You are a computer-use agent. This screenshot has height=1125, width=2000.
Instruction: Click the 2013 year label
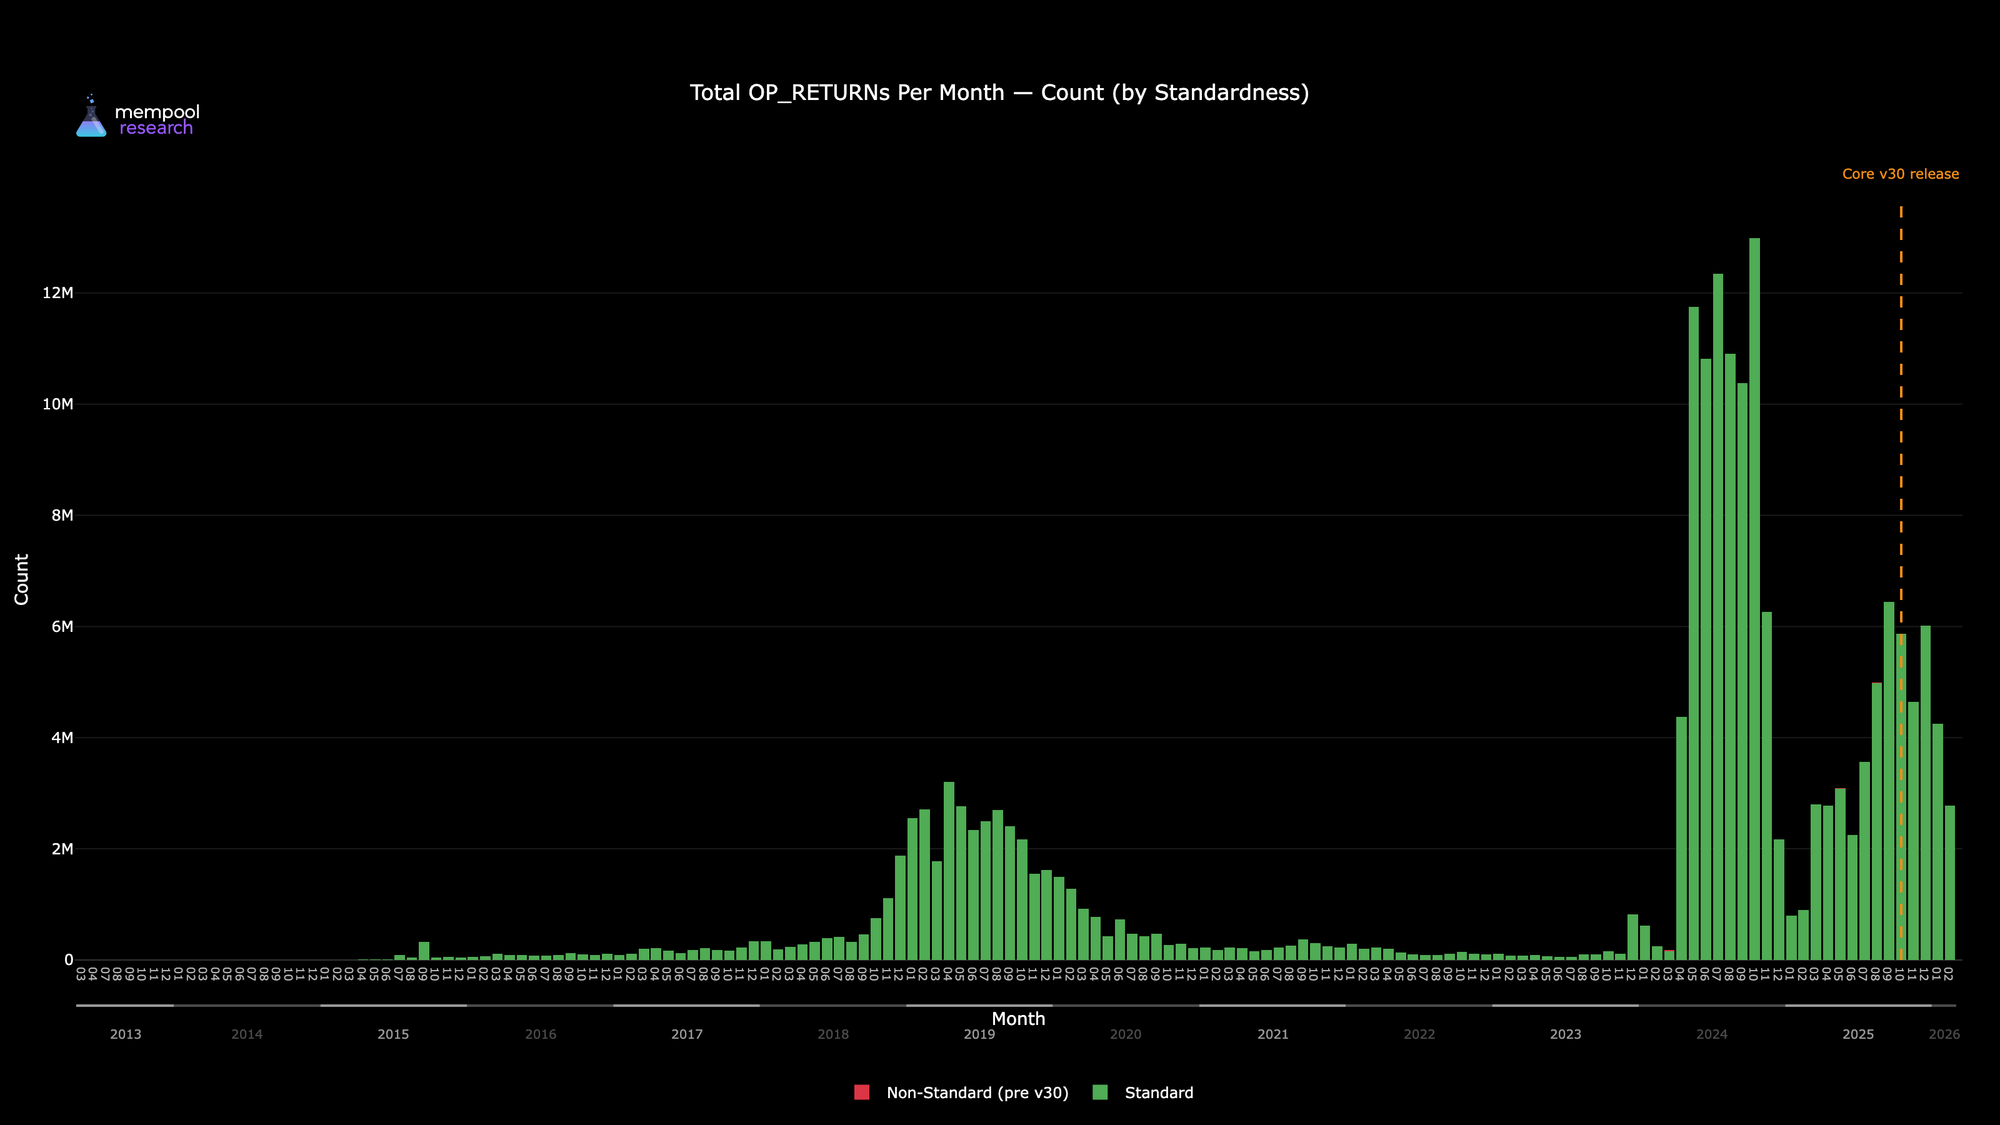(126, 1035)
